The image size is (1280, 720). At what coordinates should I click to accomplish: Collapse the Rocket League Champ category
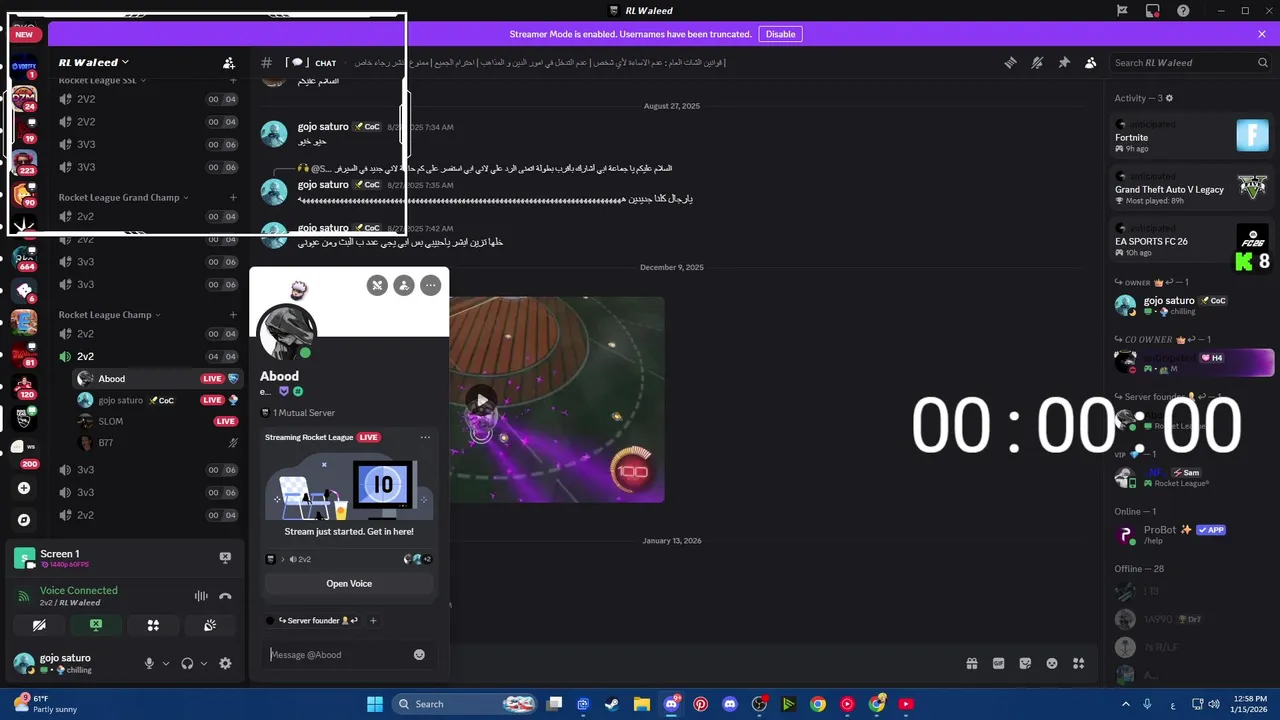point(108,314)
